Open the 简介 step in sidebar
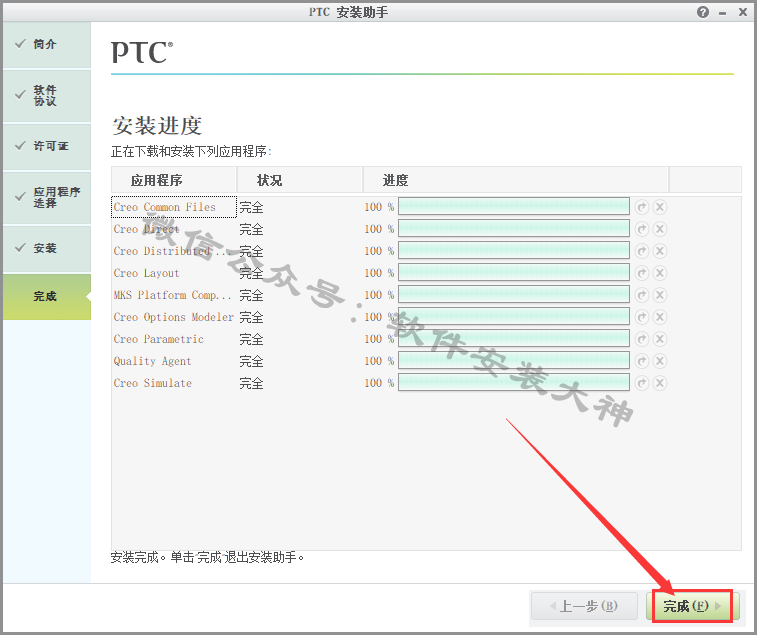Viewport: 757px width, 635px height. pos(47,44)
